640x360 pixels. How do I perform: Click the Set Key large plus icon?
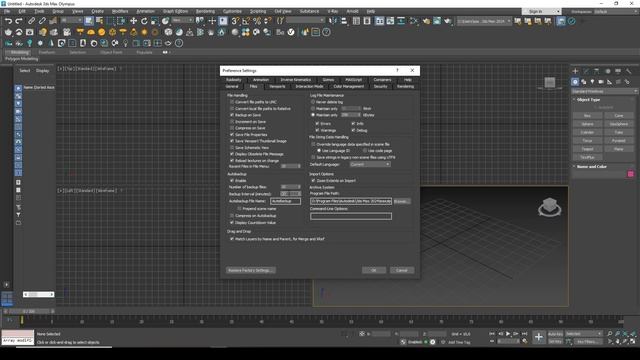click(538, 337)
